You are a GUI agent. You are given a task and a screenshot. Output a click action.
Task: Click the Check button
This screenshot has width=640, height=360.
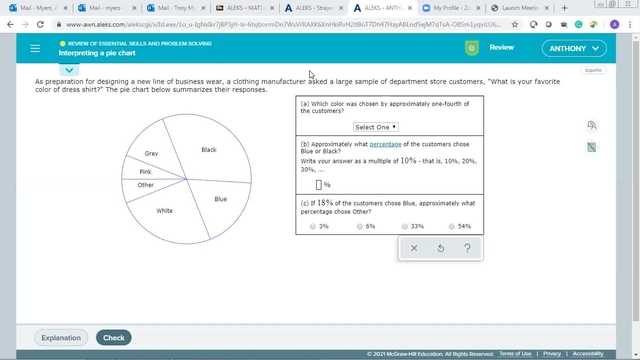[113, 338]
